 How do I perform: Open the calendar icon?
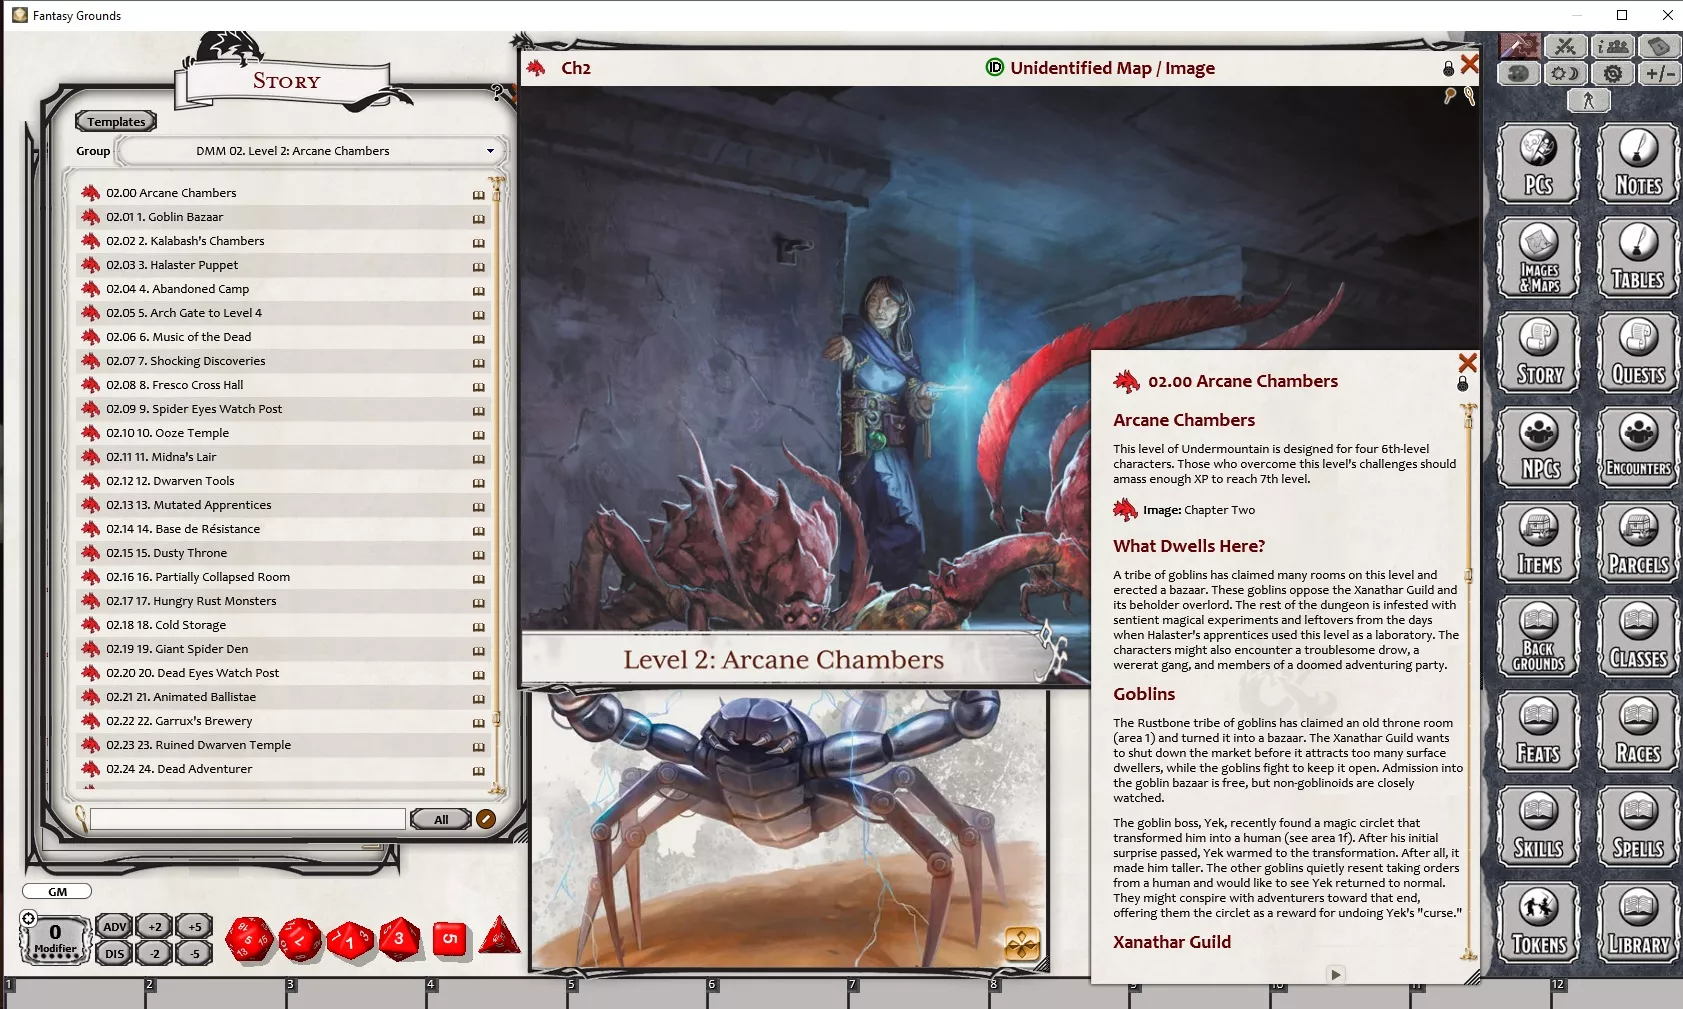click(x=1660, y=46)
